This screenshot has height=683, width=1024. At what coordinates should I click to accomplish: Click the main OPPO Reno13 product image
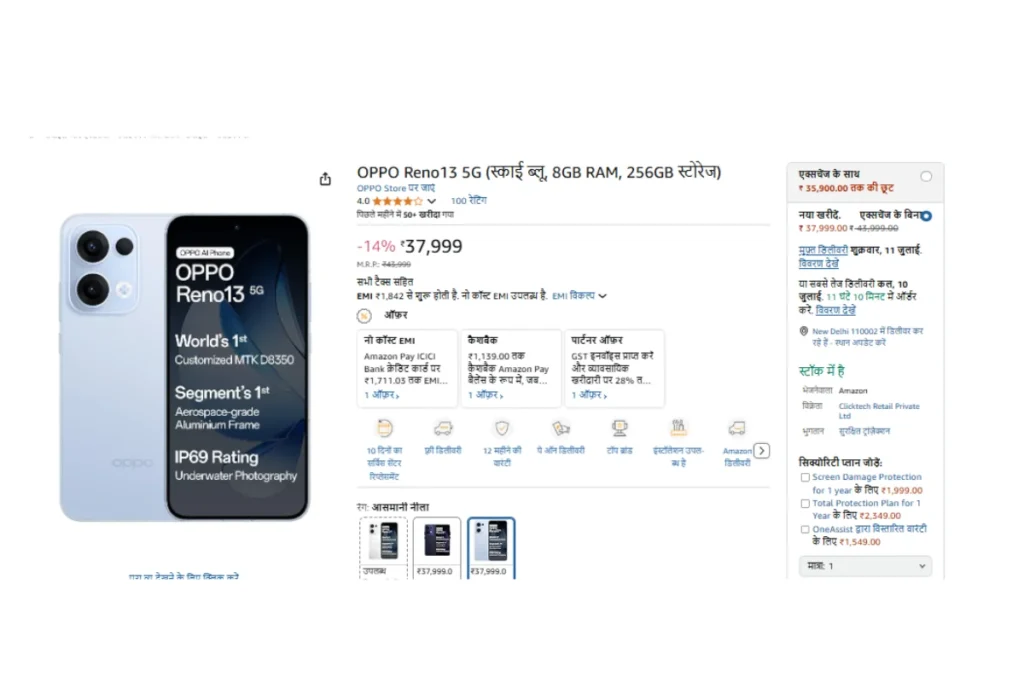(184, 366)
